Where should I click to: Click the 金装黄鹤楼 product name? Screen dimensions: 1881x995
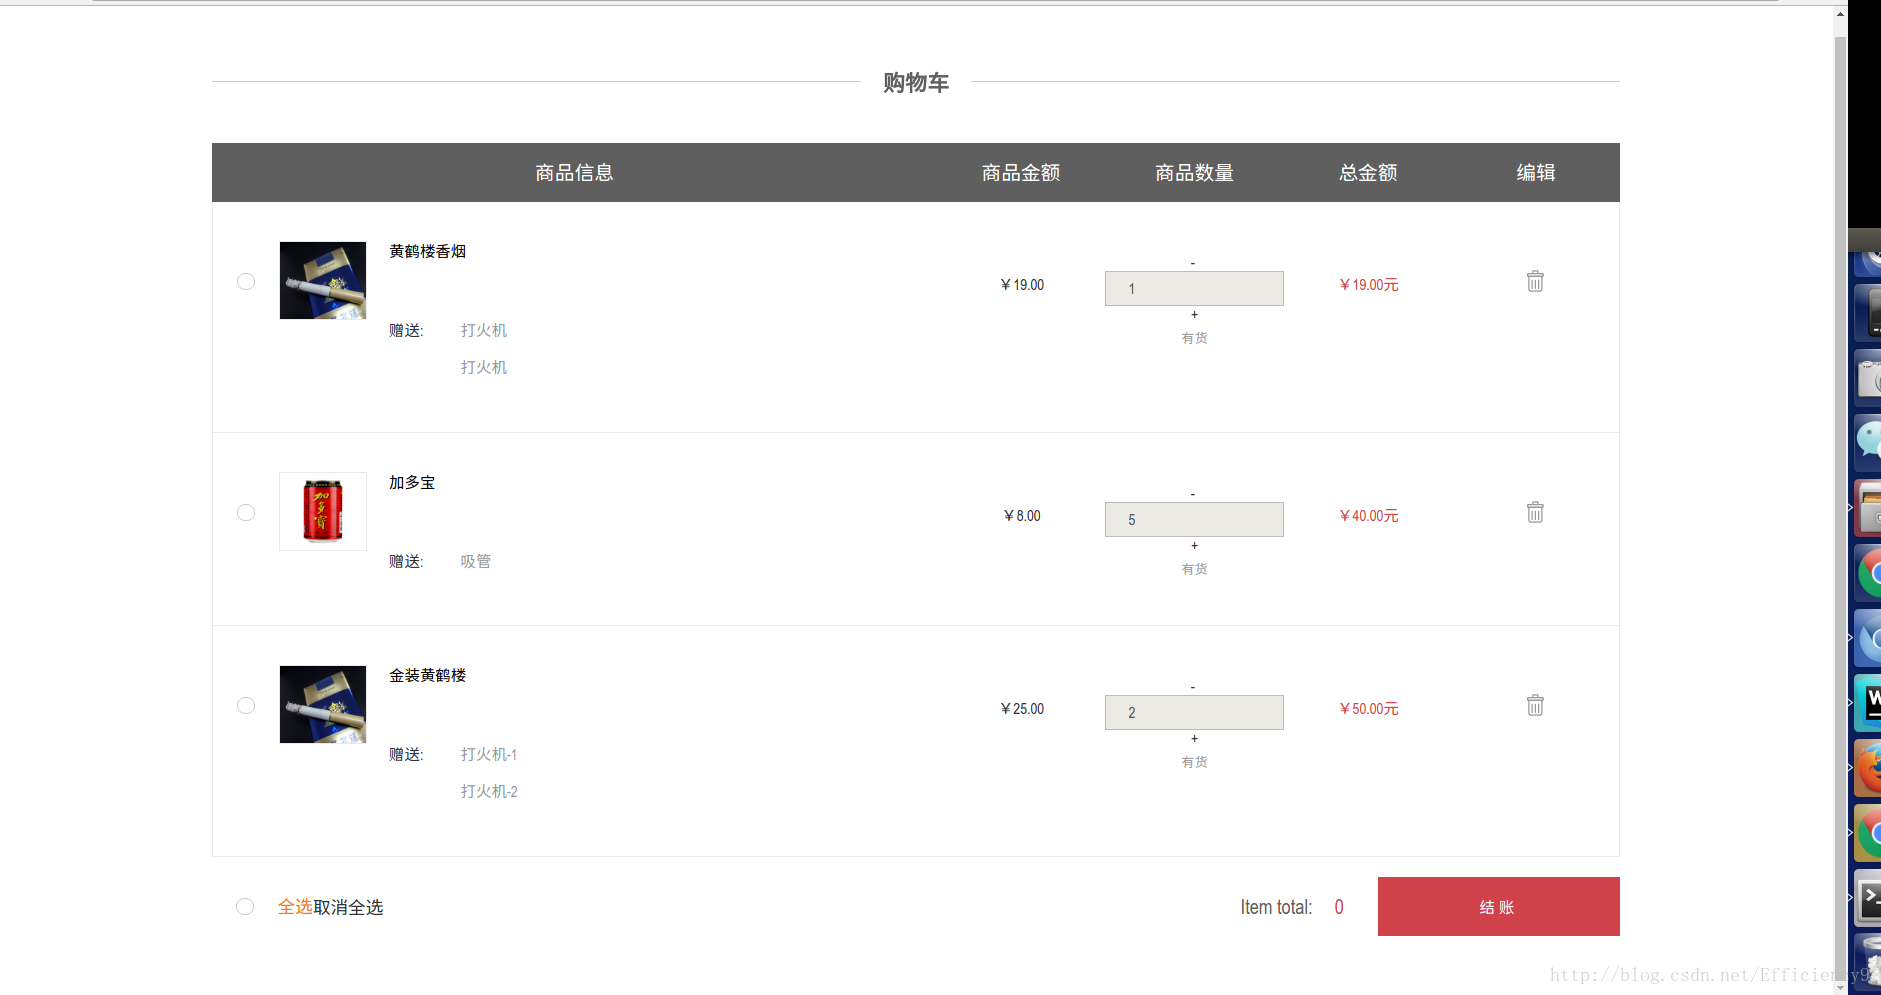(428, 675)
